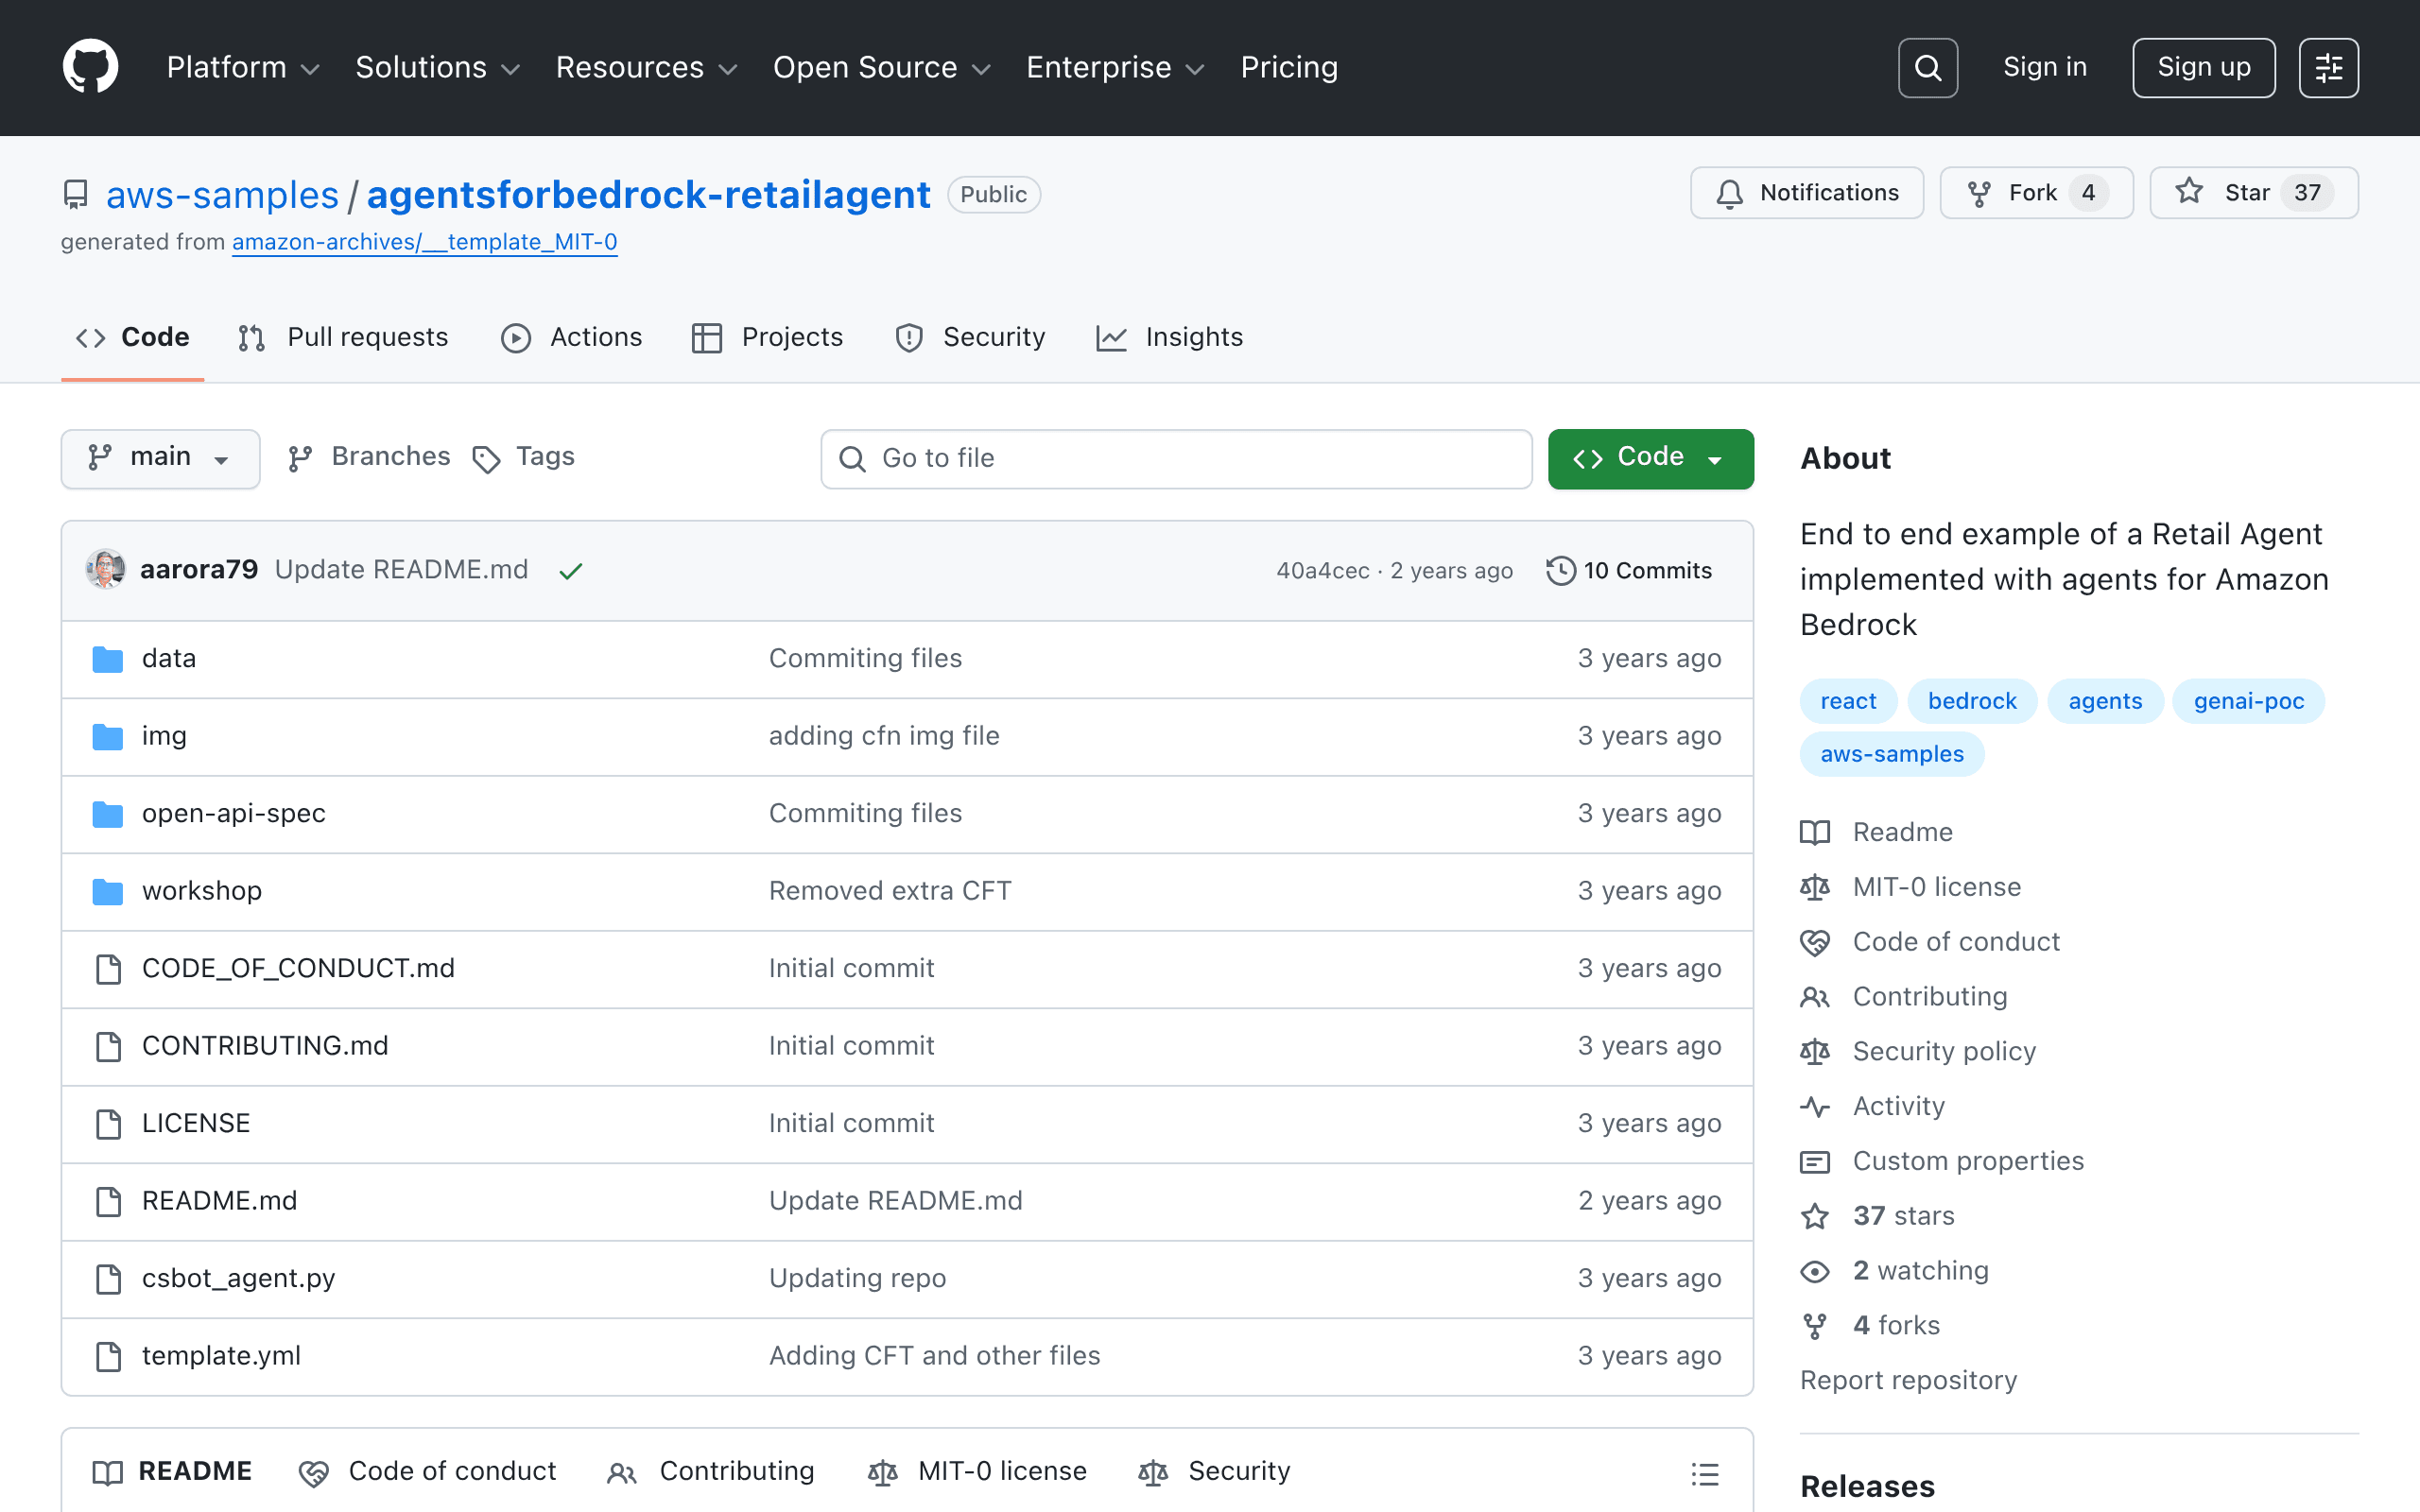
Task: Open the 10 Commits history link
Action: [1630, 570]
